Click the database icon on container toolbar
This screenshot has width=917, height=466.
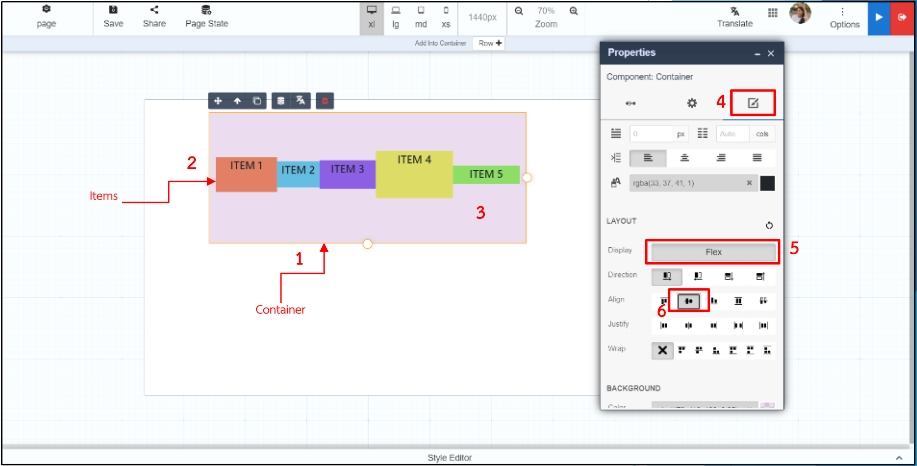(x=281, y=101)
